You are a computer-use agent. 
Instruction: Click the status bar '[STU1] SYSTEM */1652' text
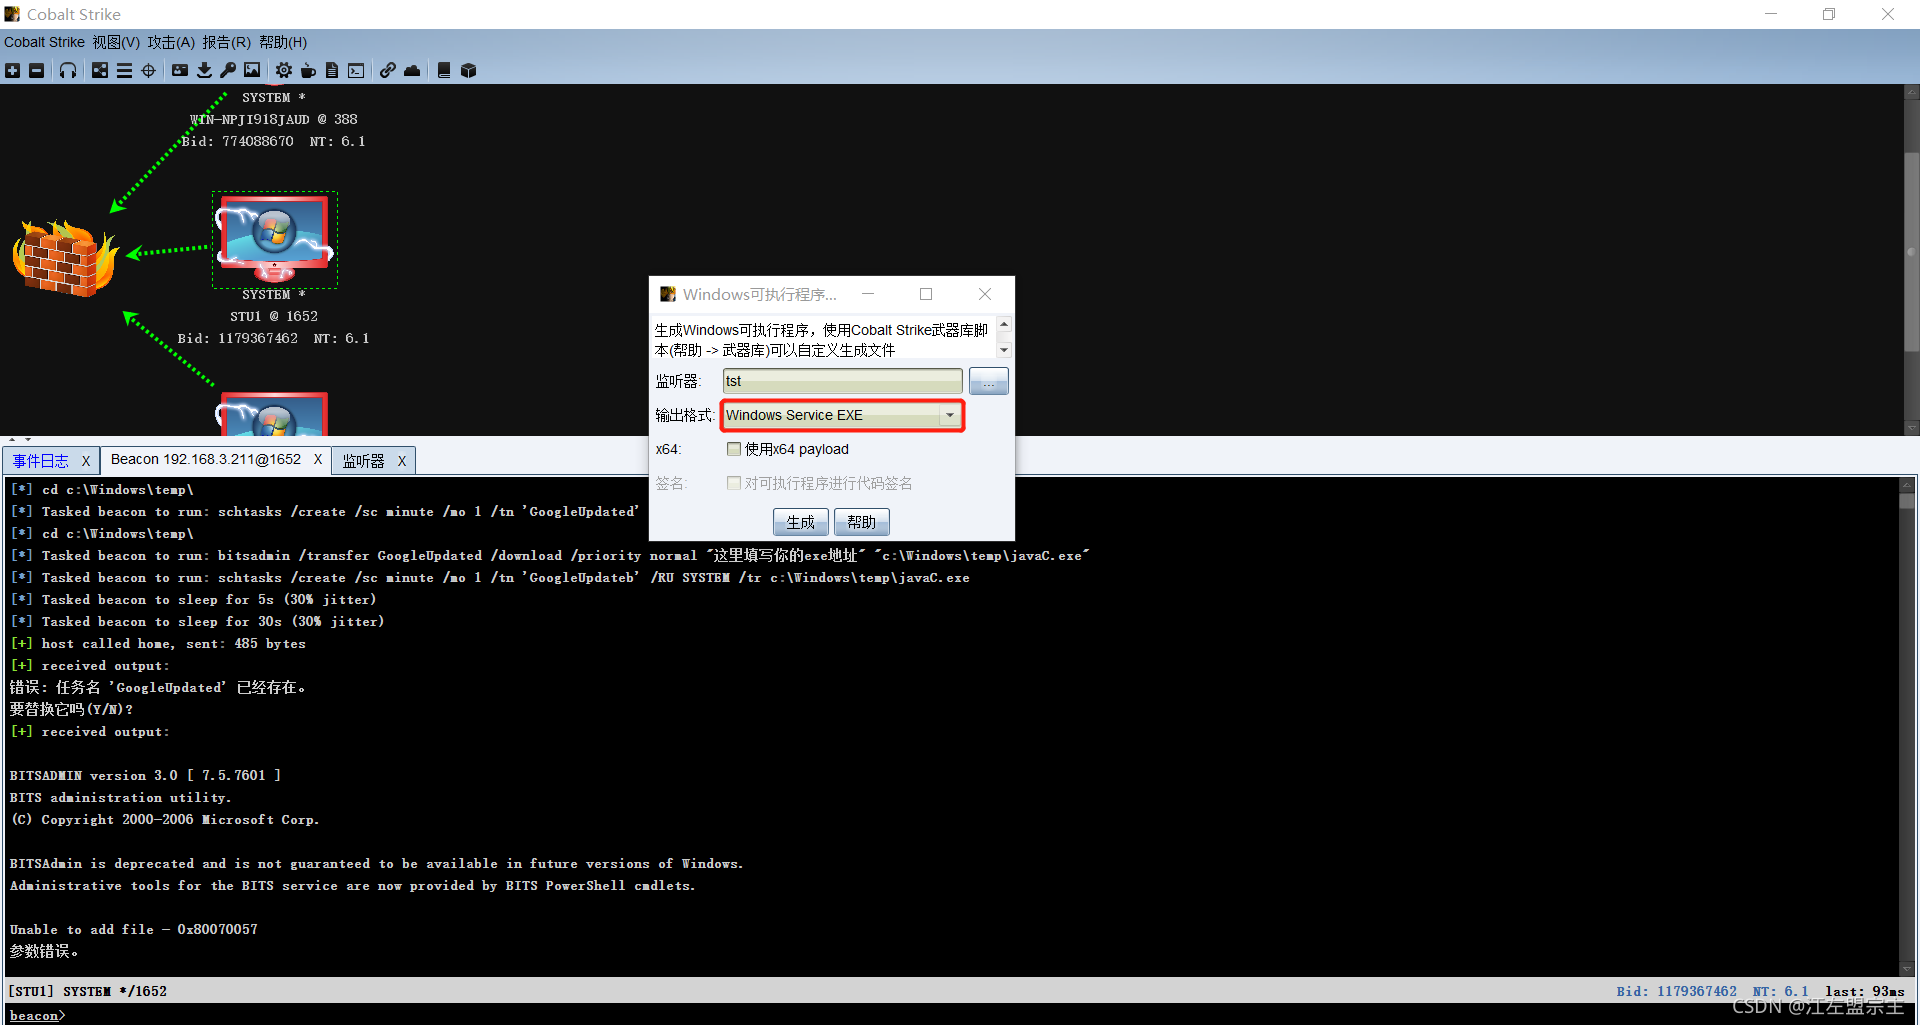point(88,991)
